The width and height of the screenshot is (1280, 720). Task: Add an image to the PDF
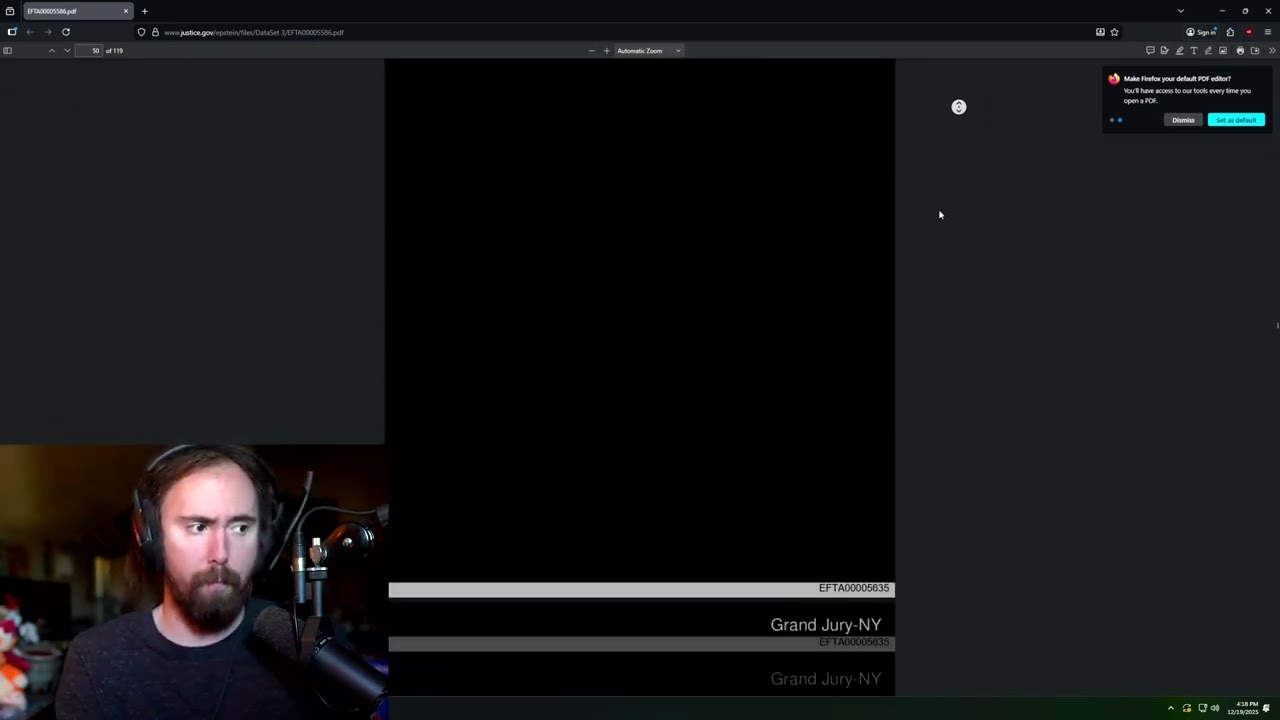tap(1222, 50)
